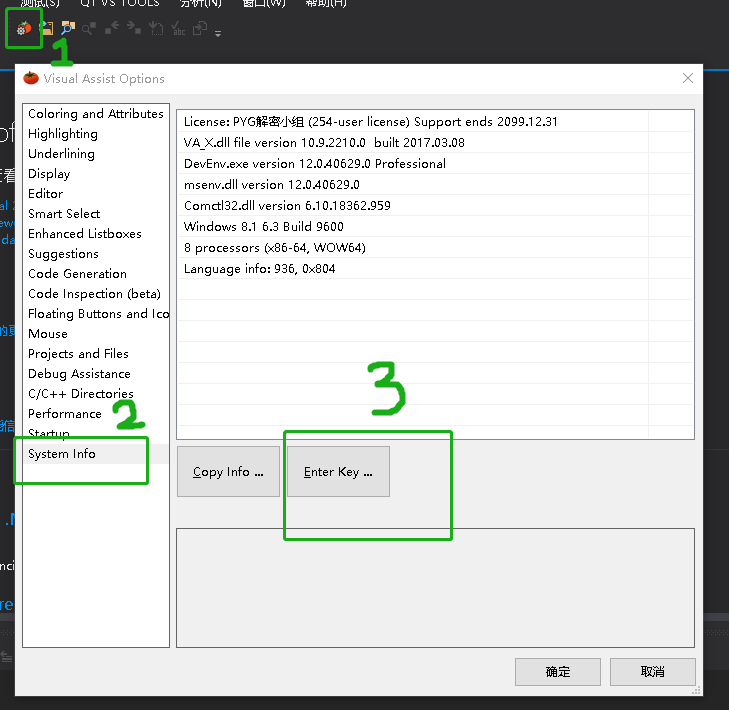729x710 pixels.
Task: Select the Editor category
Action: (x=96, y=194)
